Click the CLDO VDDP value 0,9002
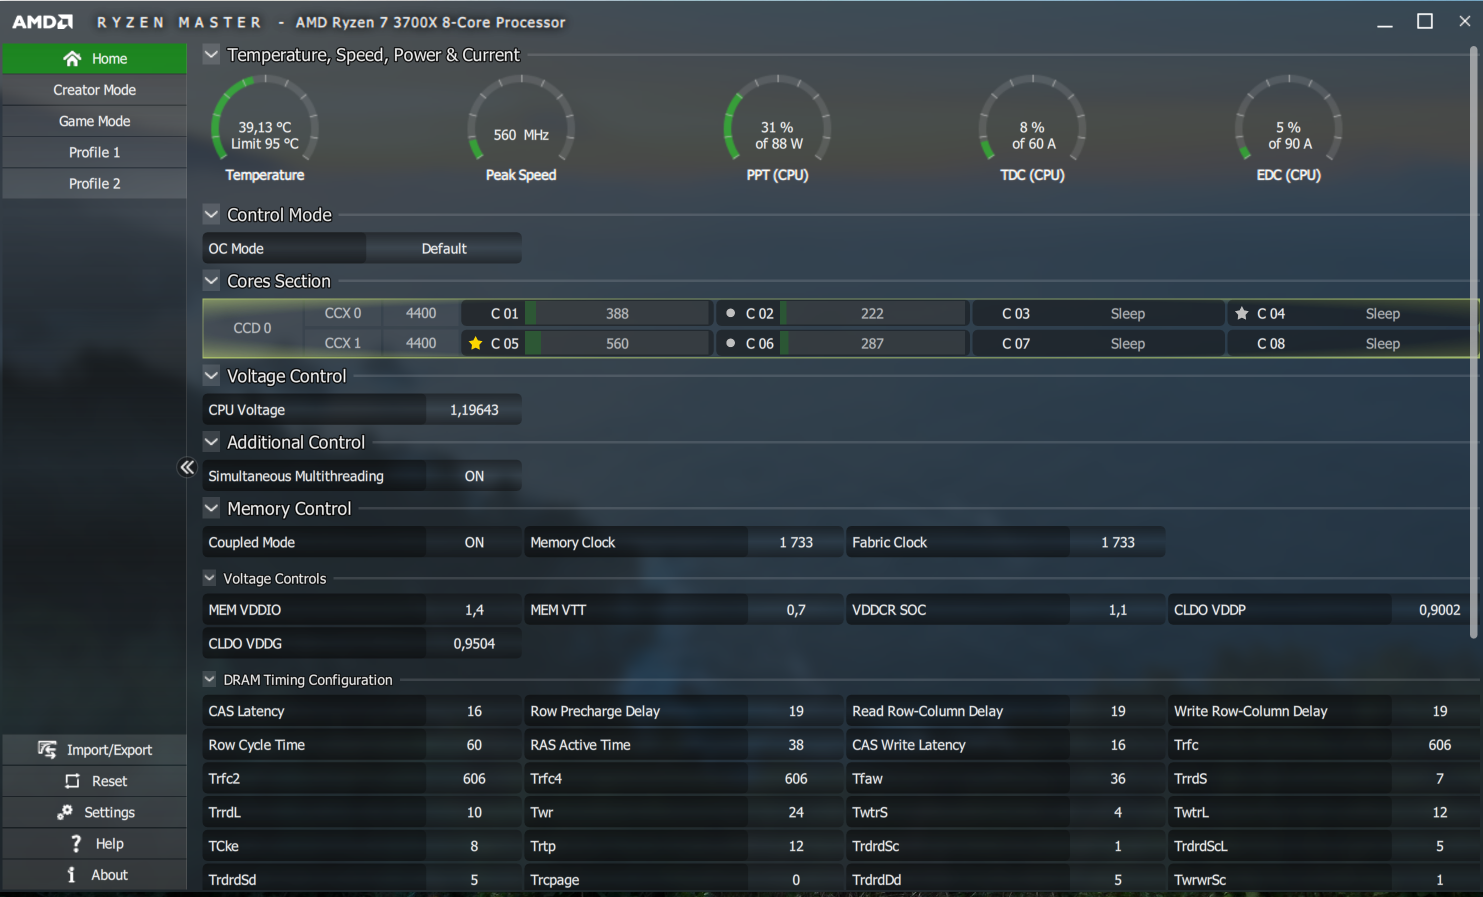This screenshot has height=897, width=1483. coord(1439,609)
